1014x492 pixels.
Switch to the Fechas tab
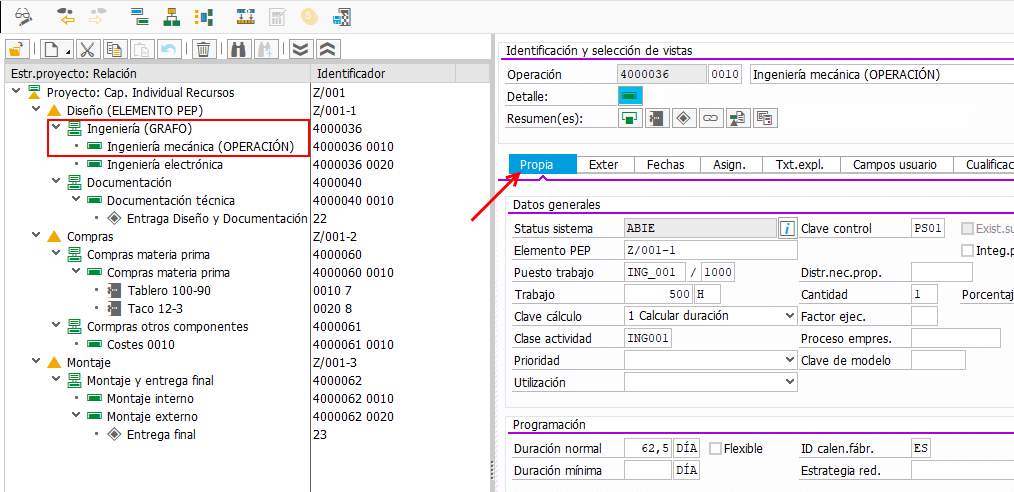665,164
